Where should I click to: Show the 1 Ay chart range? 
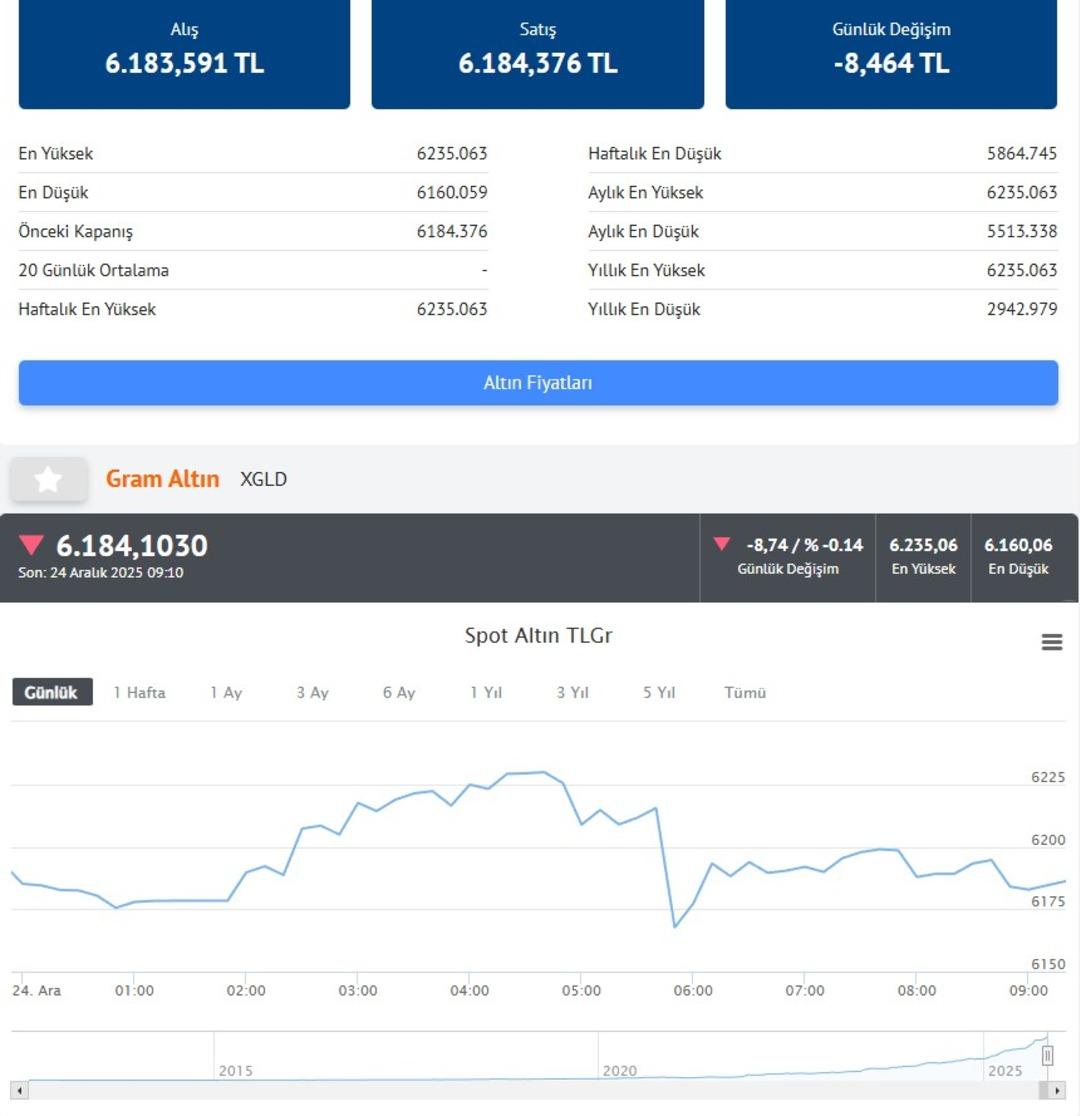point(226,692)
